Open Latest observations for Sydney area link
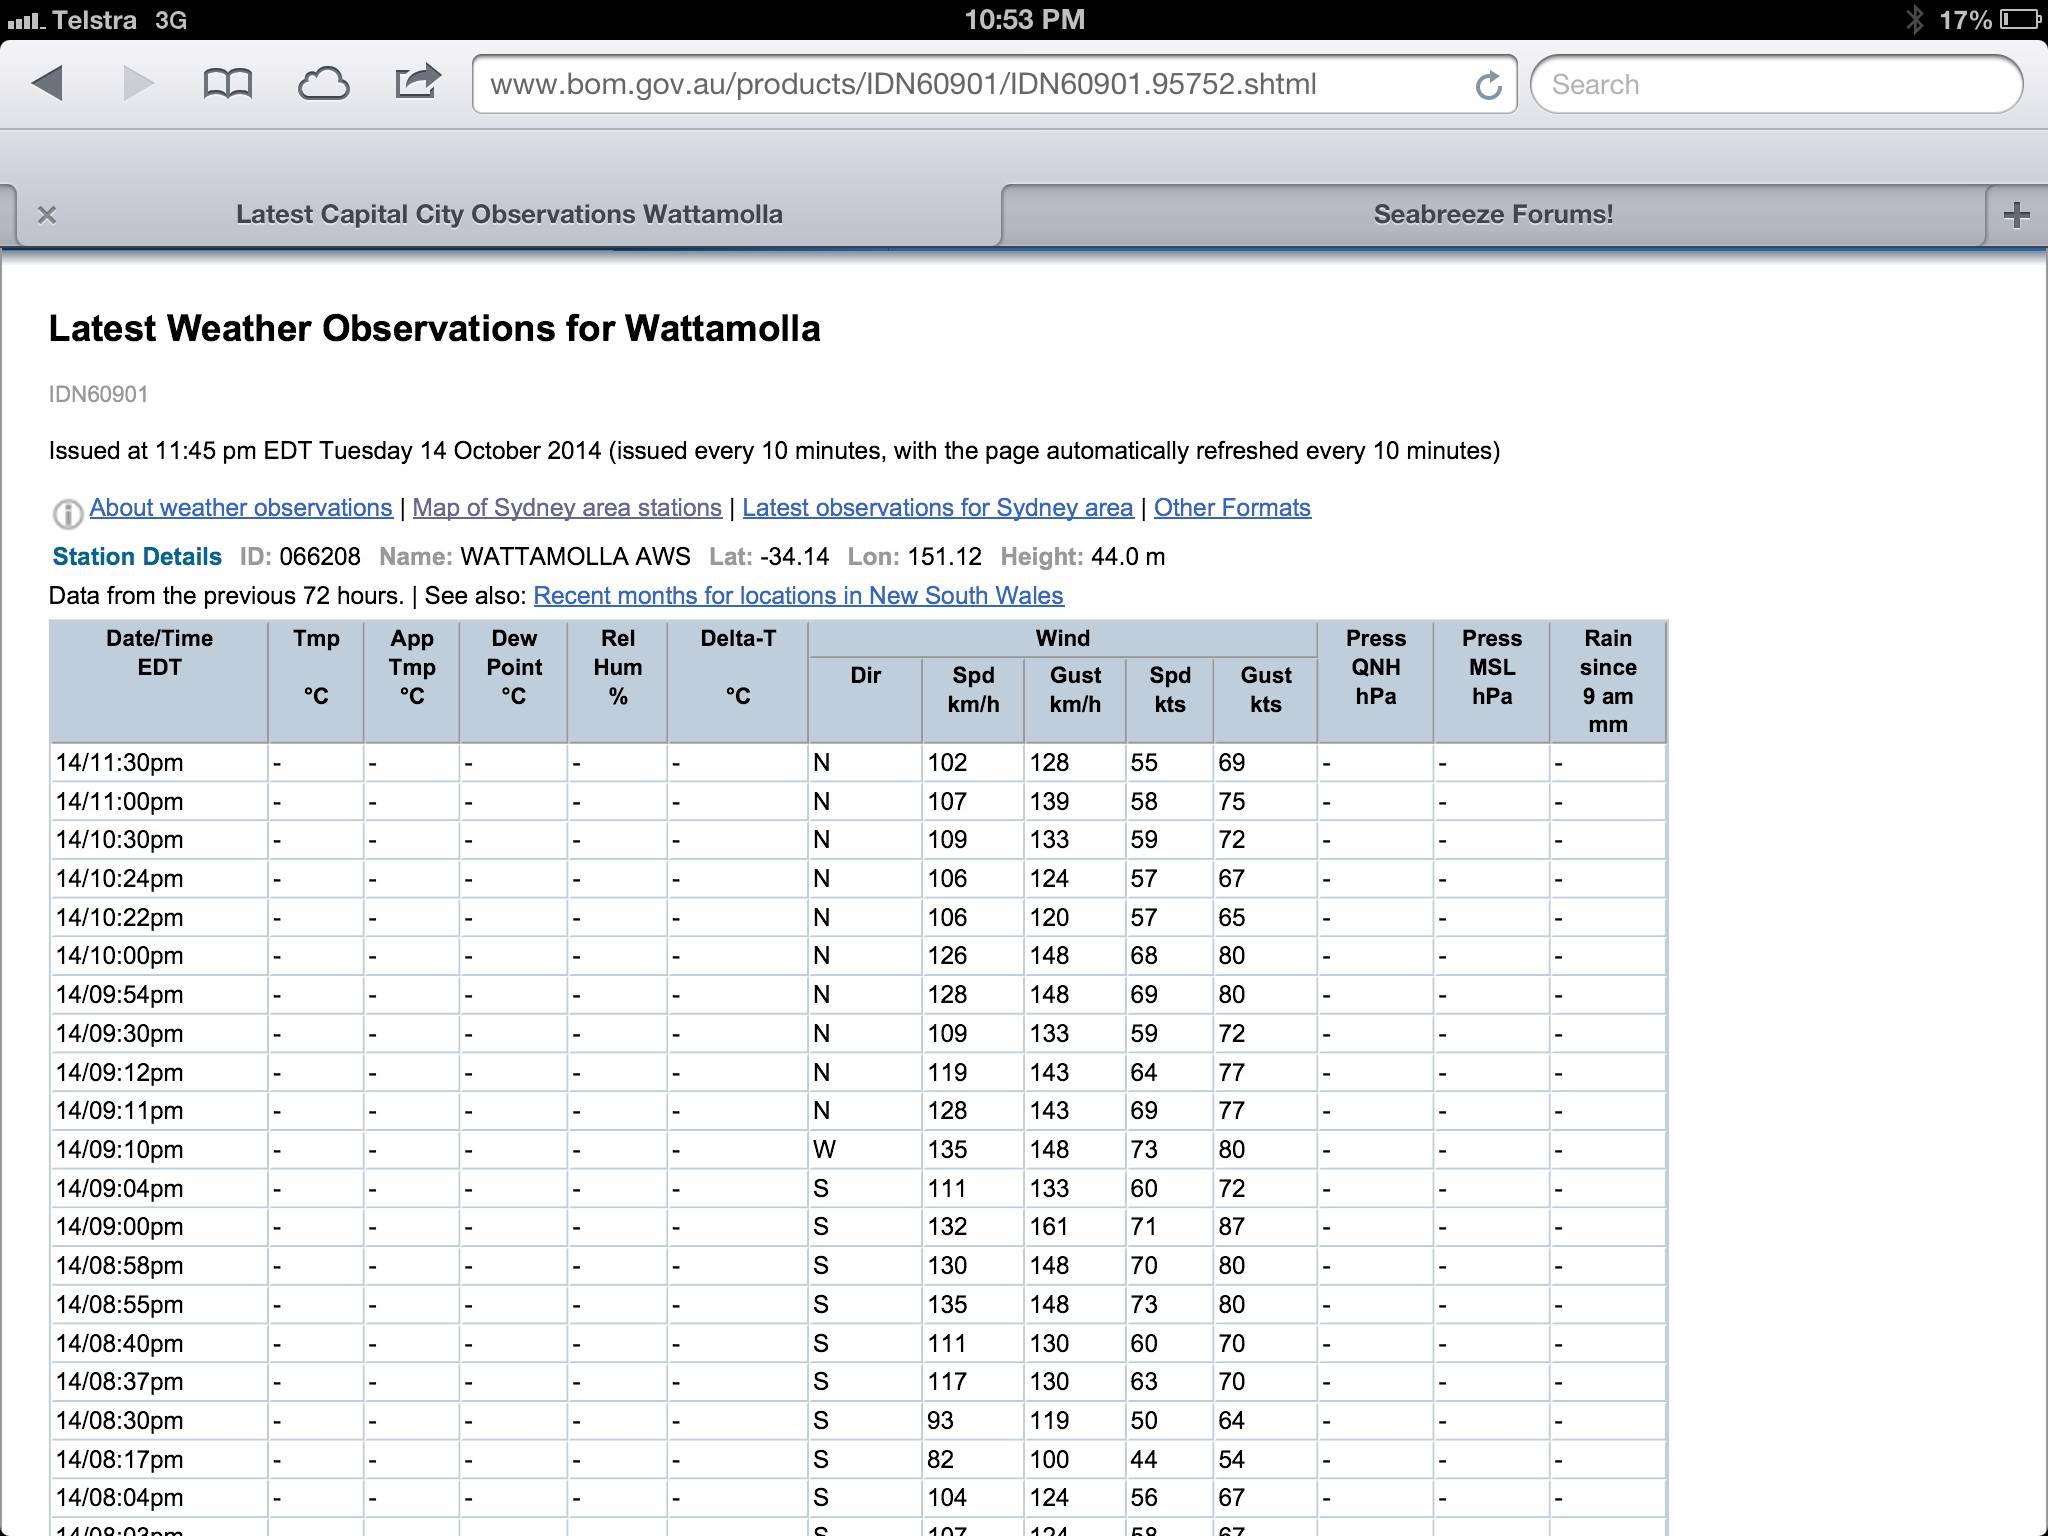This screenshot has width=2048, height=1536. (x=937, y=508)
